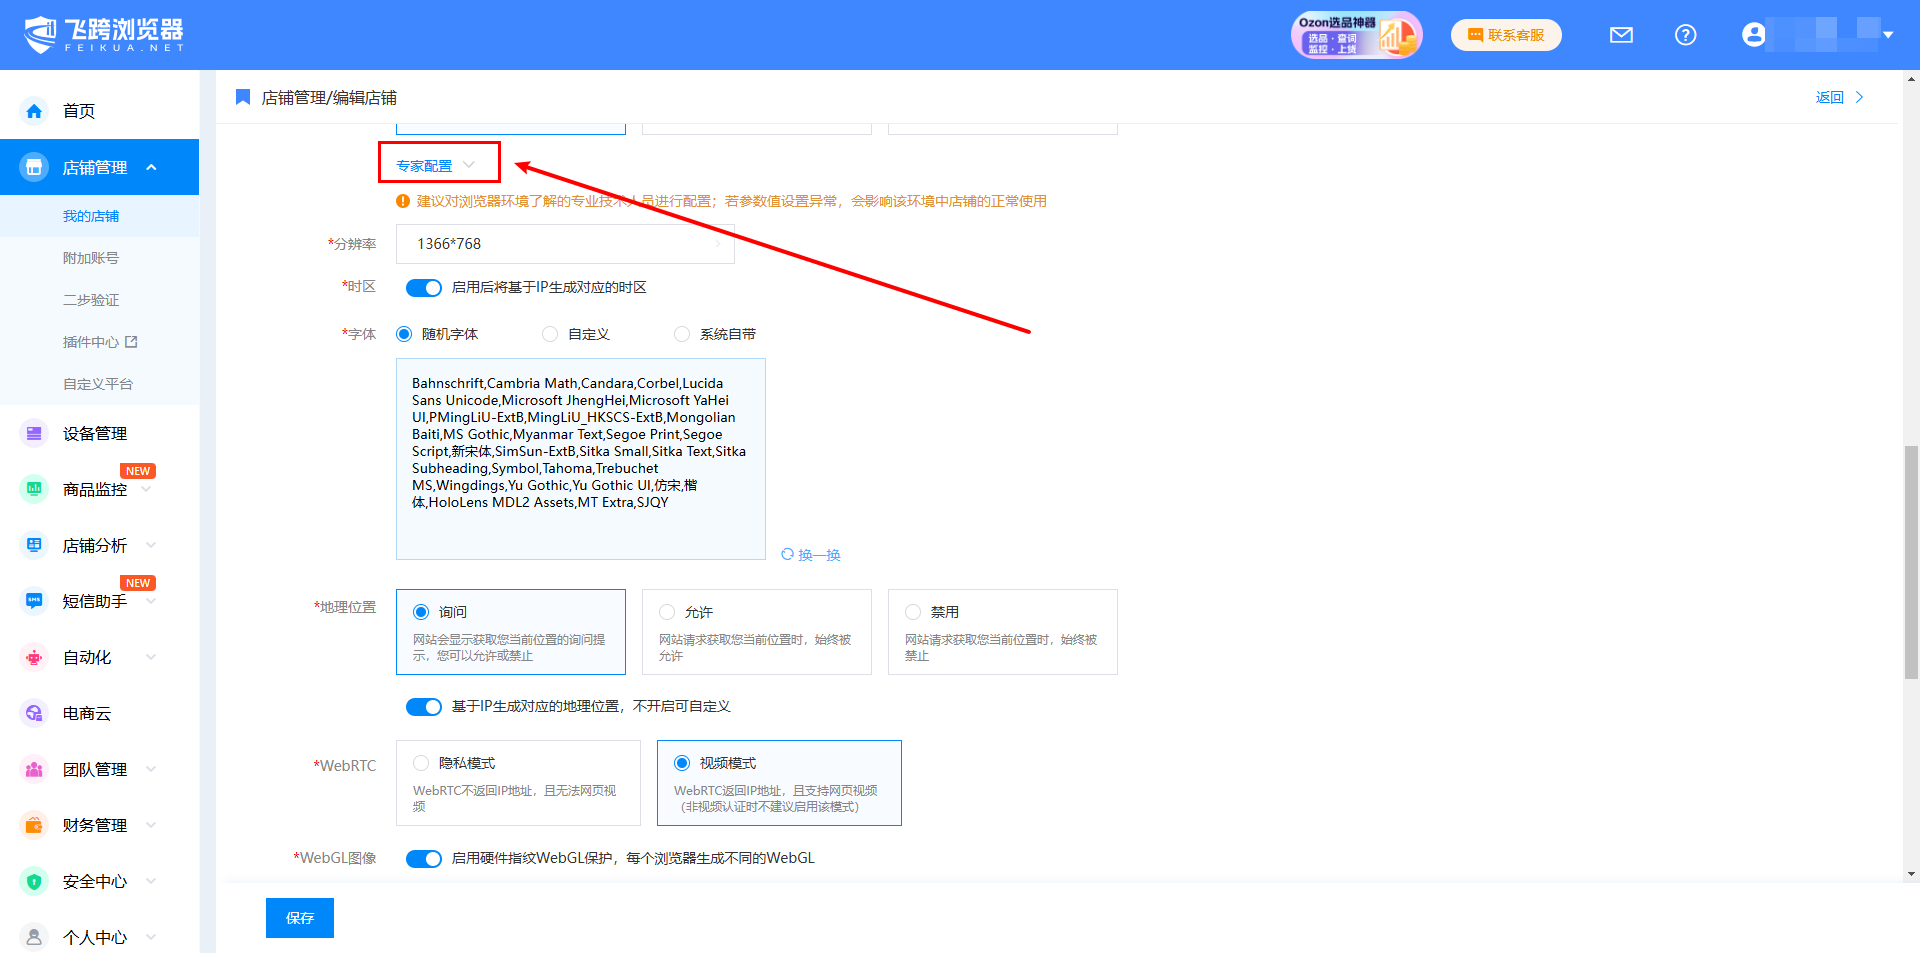The width and height of the screenshot is (1920, 953).
Task: Disable the WebGL图像 protection switch
Action: 424,859
